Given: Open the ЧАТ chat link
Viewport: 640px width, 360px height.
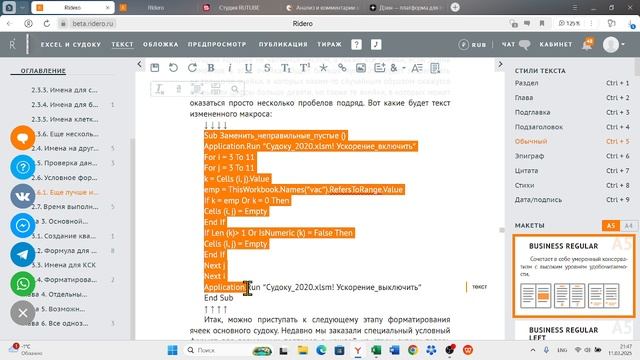Looking at the screenshot, I should click(x=516, y=44).
